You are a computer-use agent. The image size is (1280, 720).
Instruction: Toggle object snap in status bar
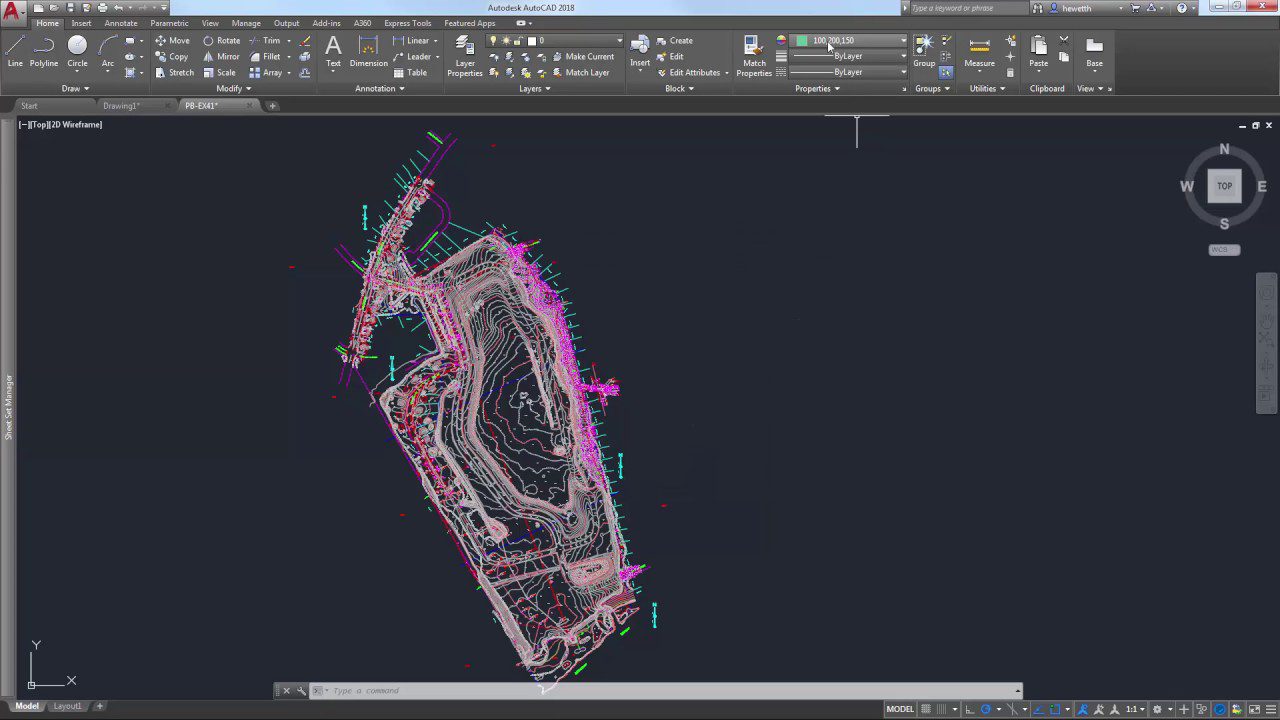1055,709
